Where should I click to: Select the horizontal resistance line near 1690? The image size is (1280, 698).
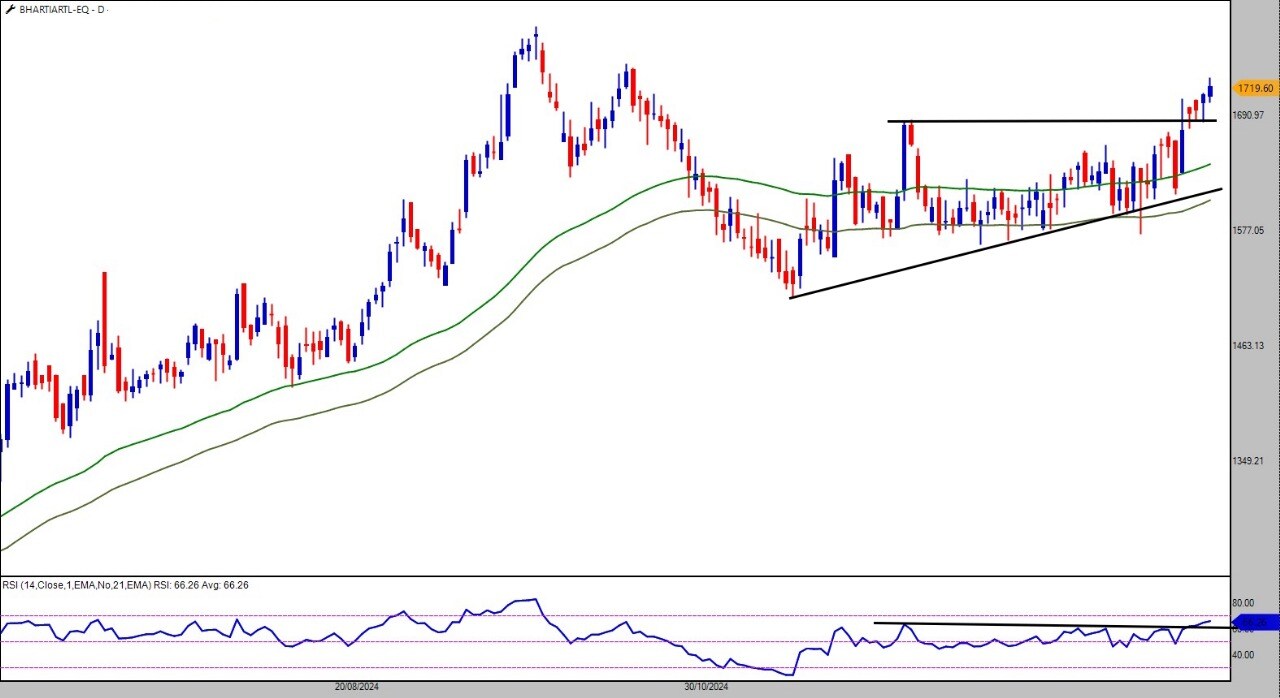click(x=1050, y=121)
